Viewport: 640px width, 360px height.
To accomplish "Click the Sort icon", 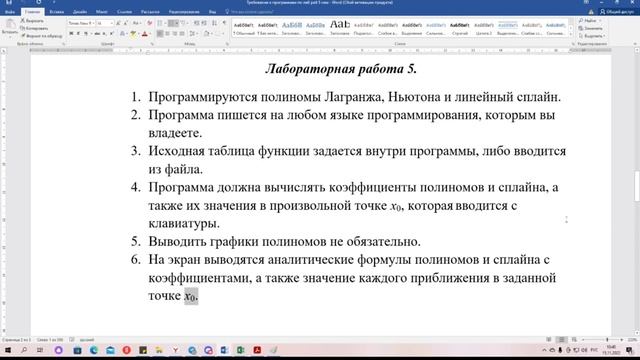I will click(215, 23).
